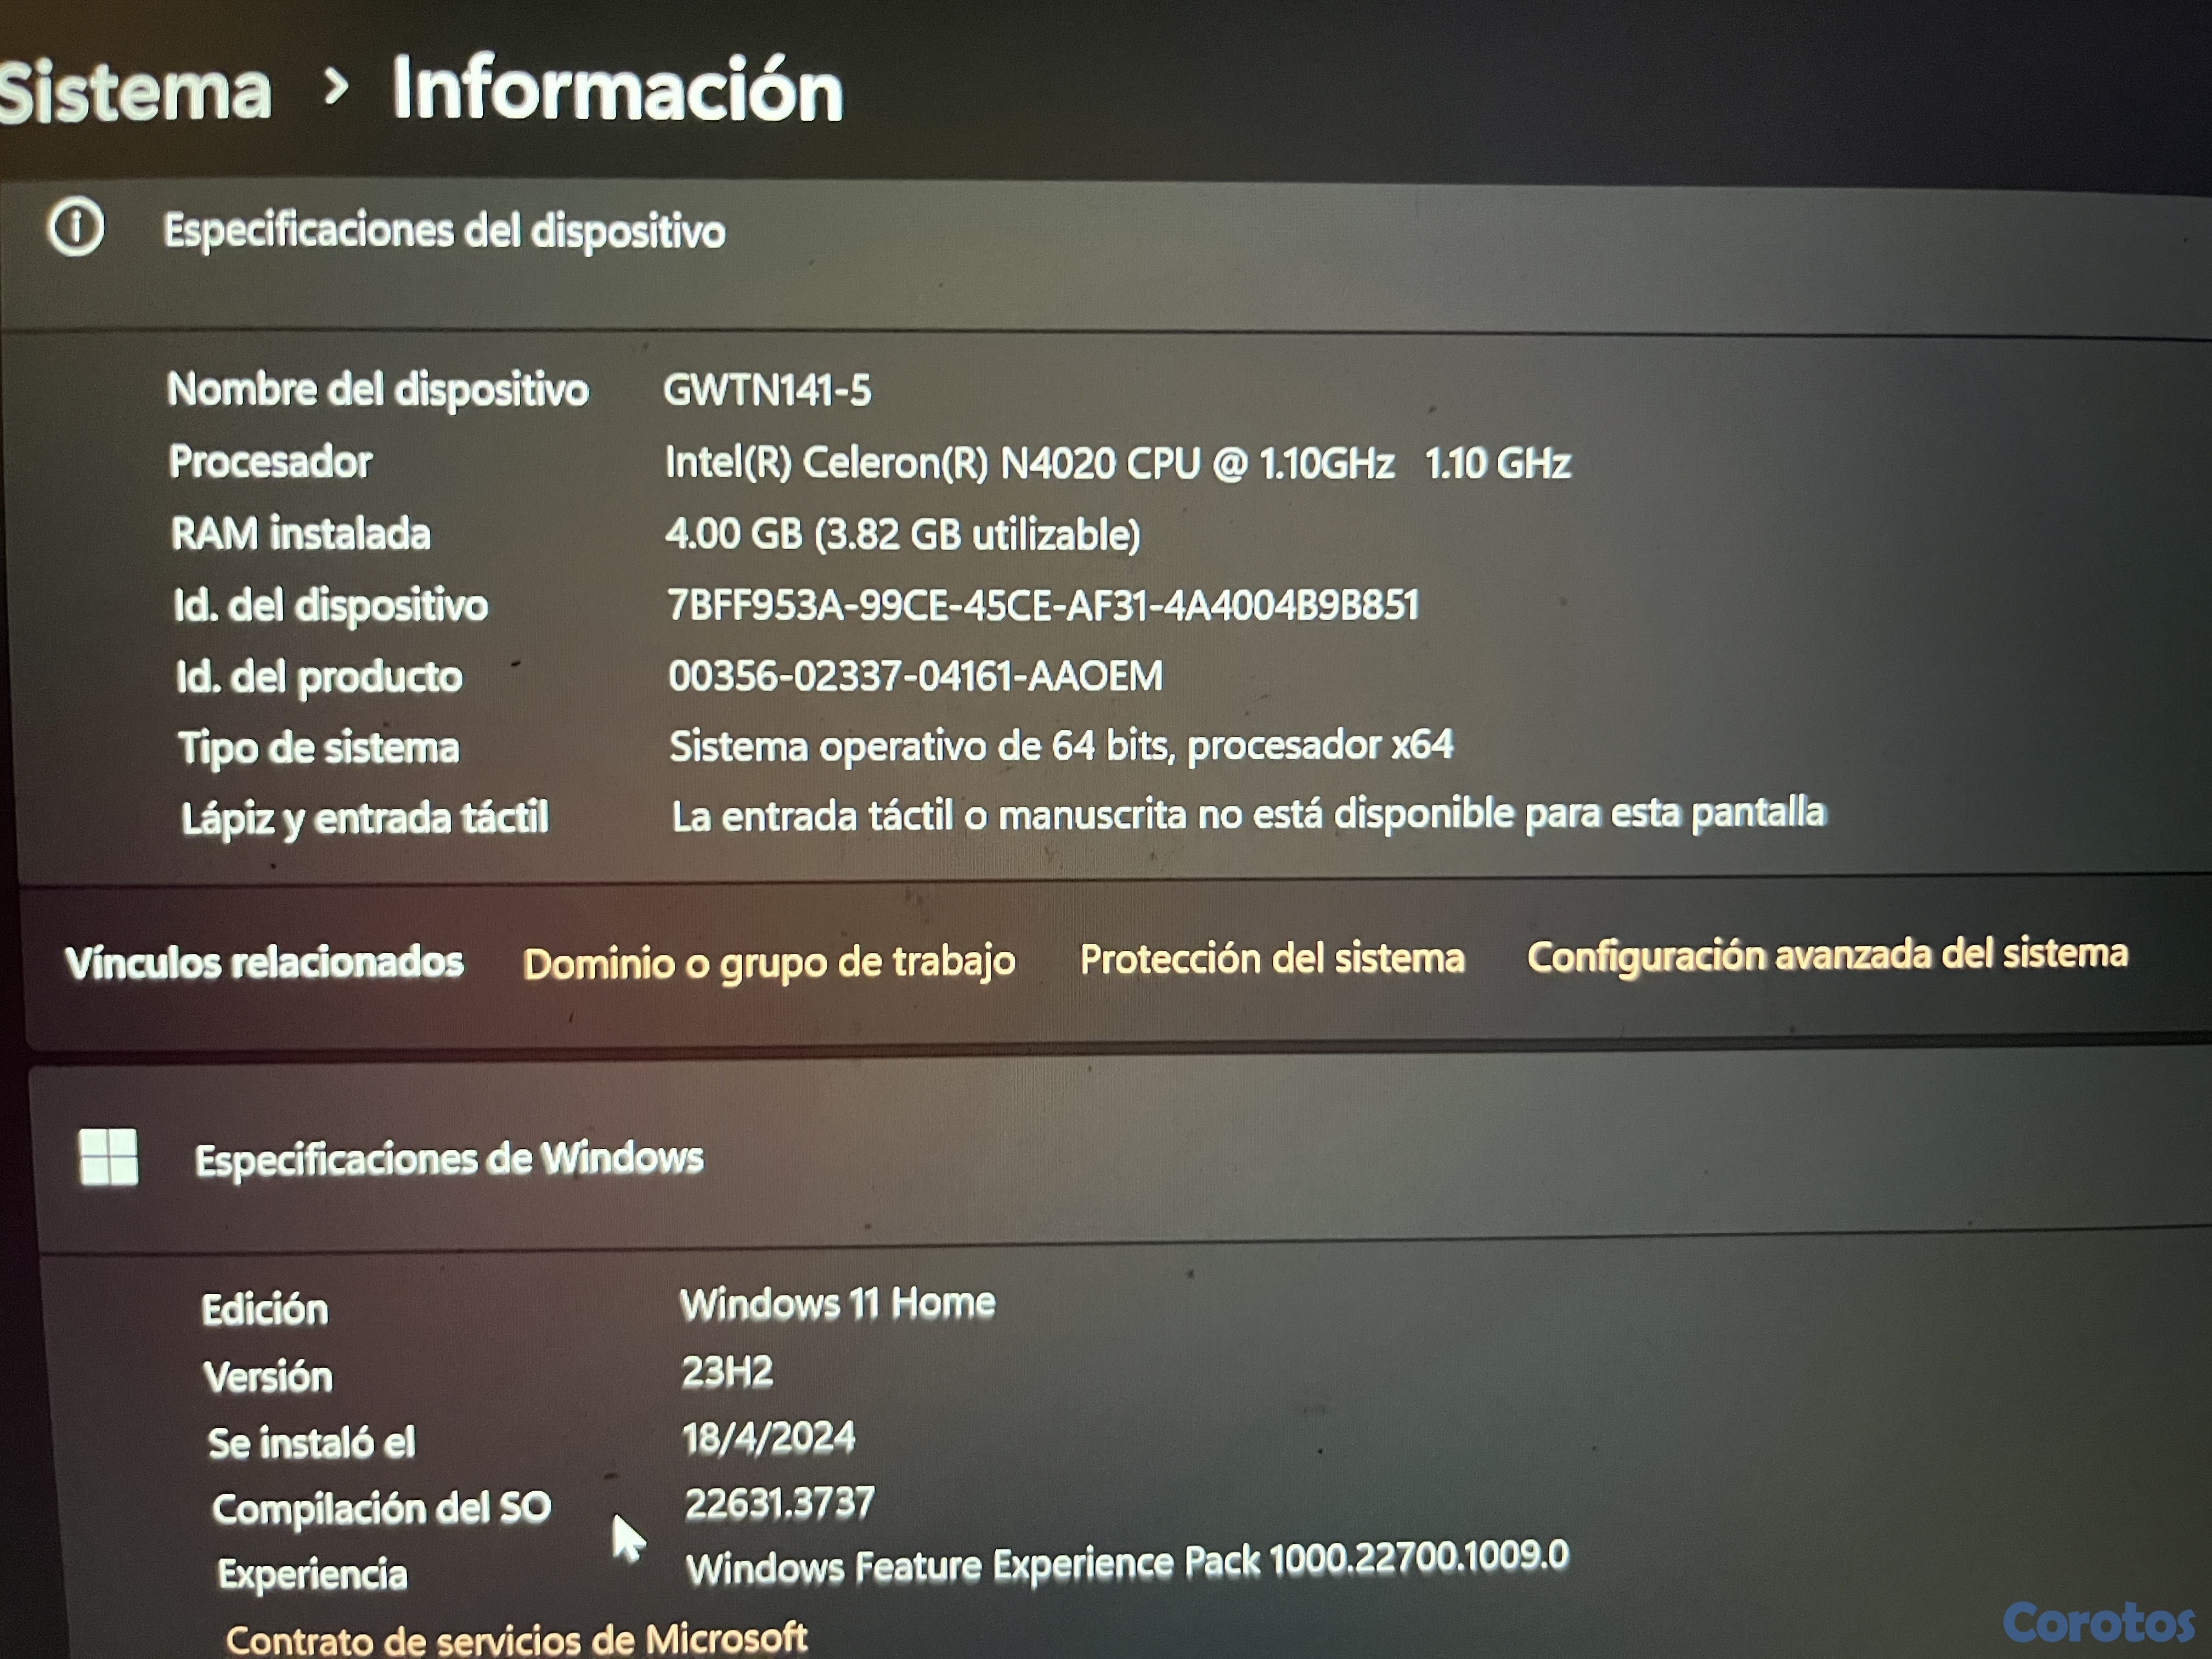Select the device ID value
2212x1659 pixels.
coord(1043,604)
